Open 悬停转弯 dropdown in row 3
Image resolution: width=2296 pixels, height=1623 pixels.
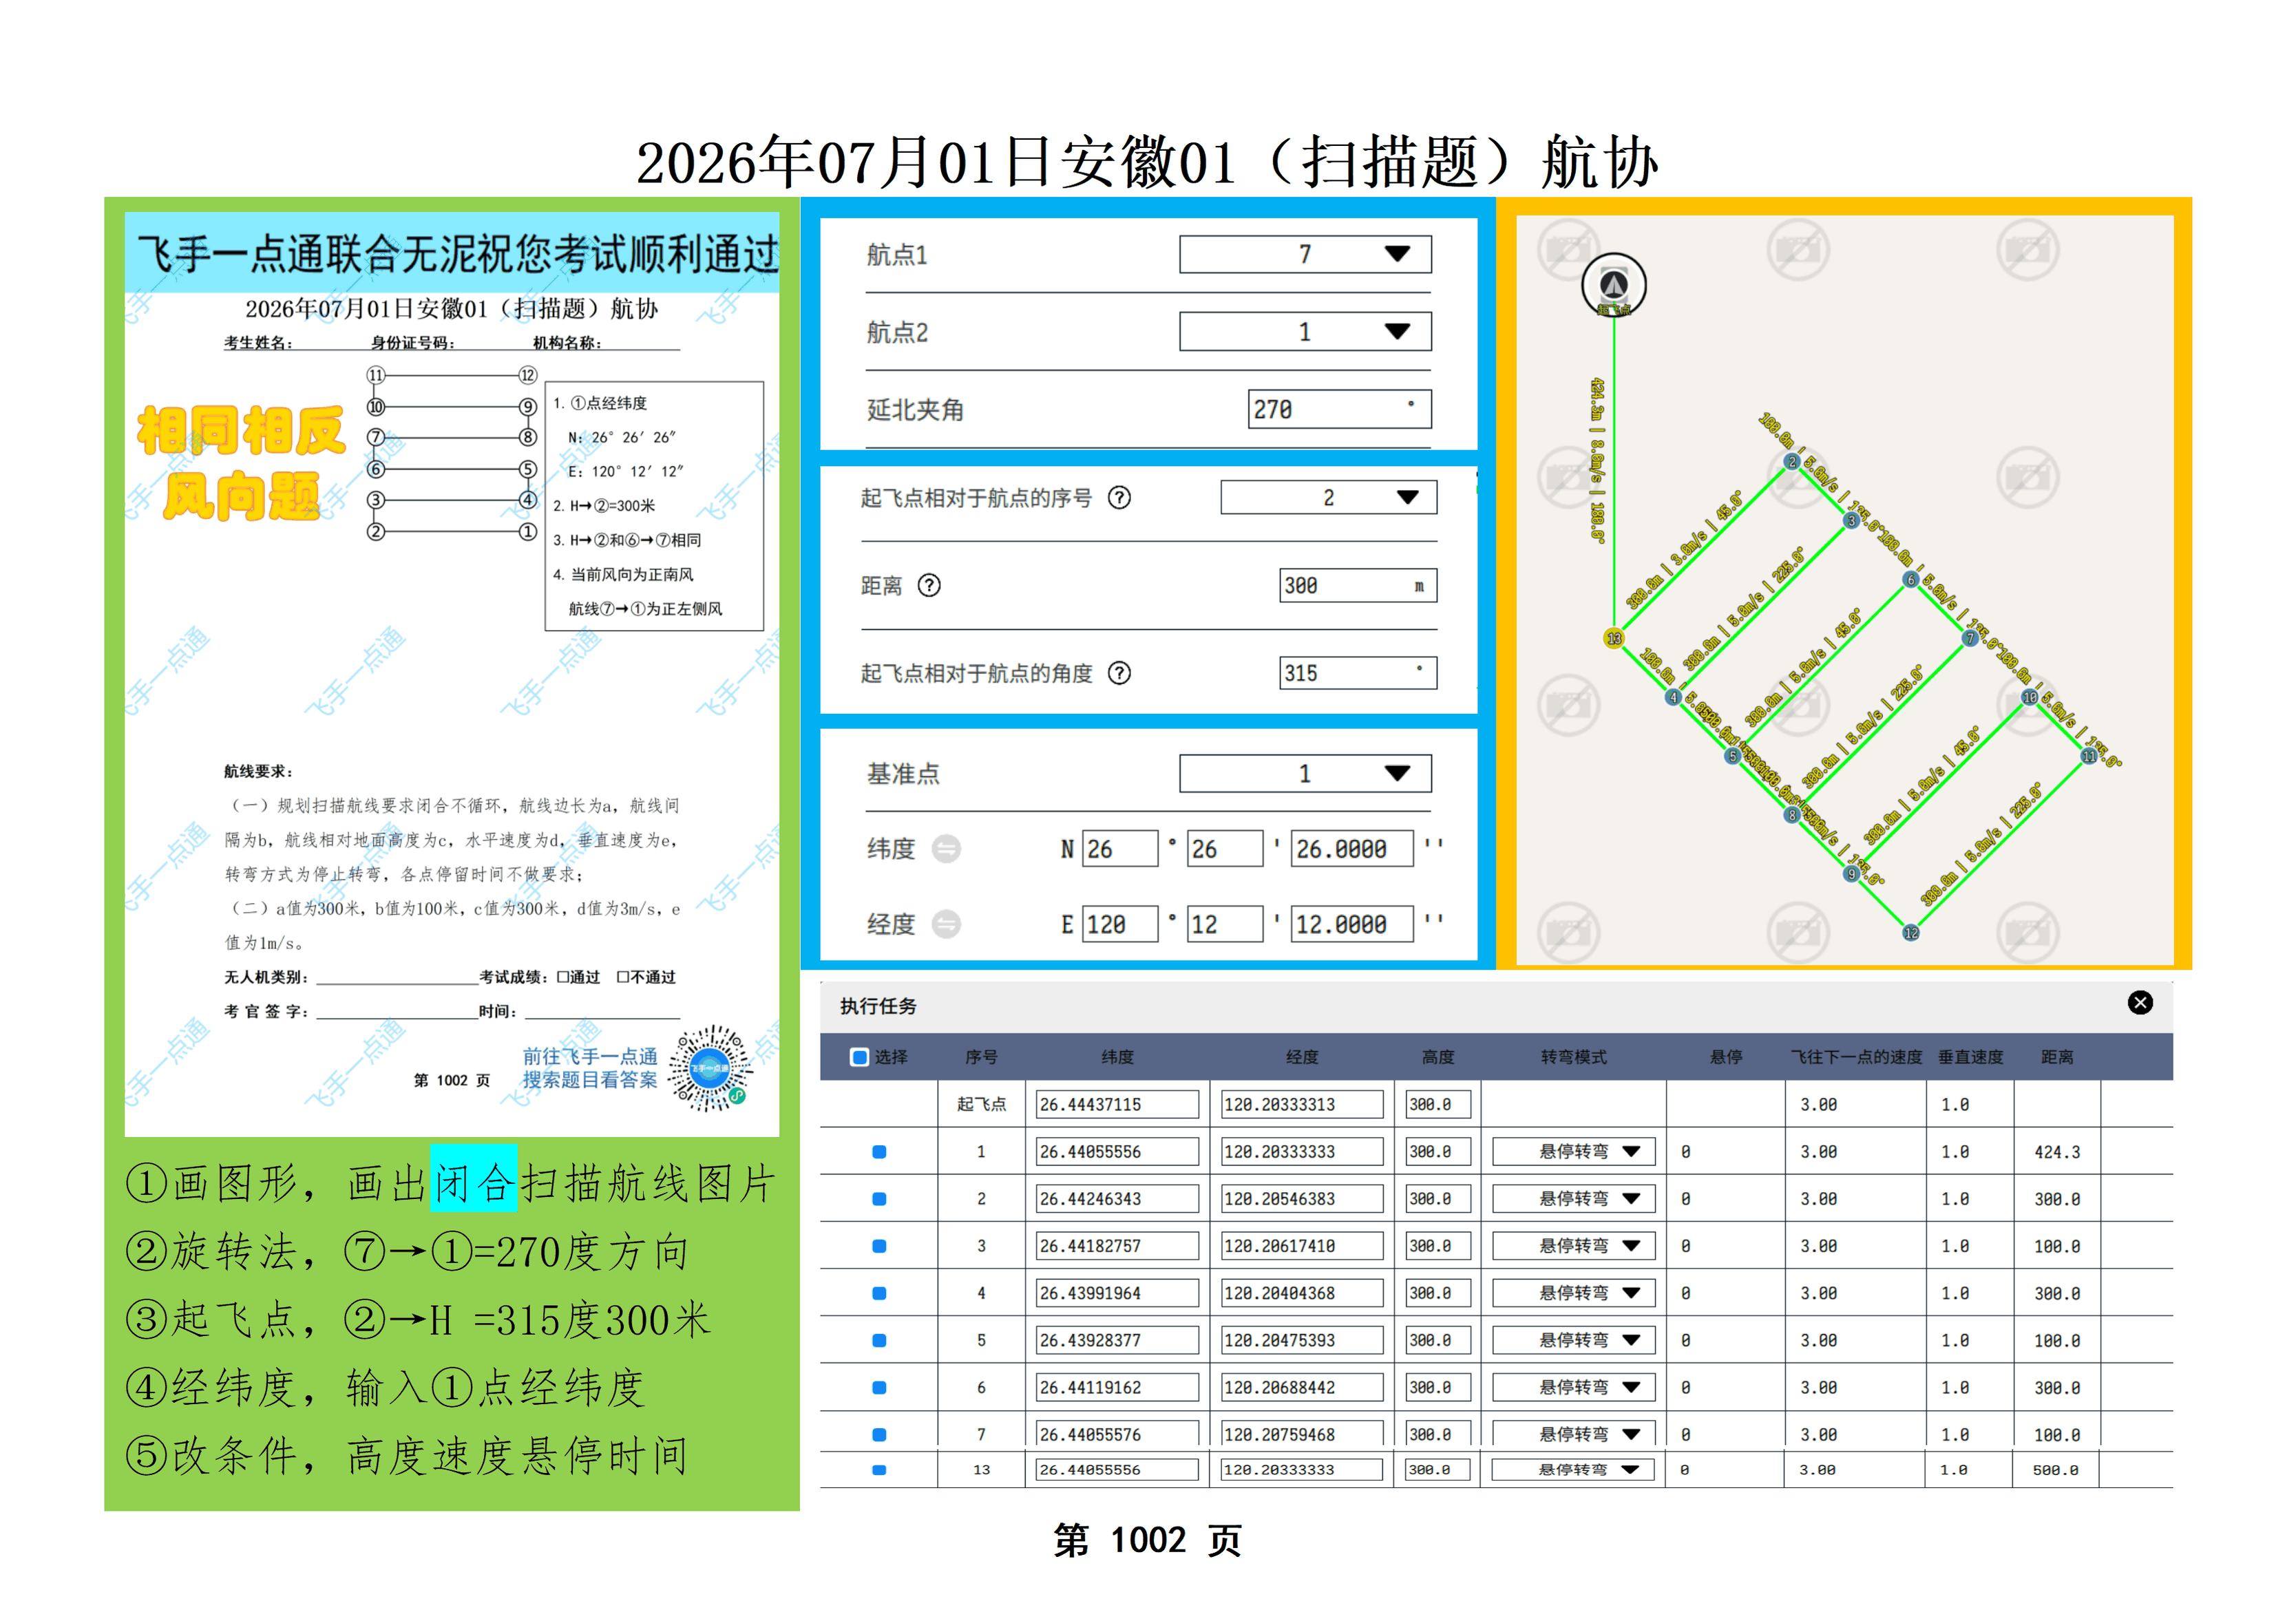pyautogui.click(x=1573, y=1246)
